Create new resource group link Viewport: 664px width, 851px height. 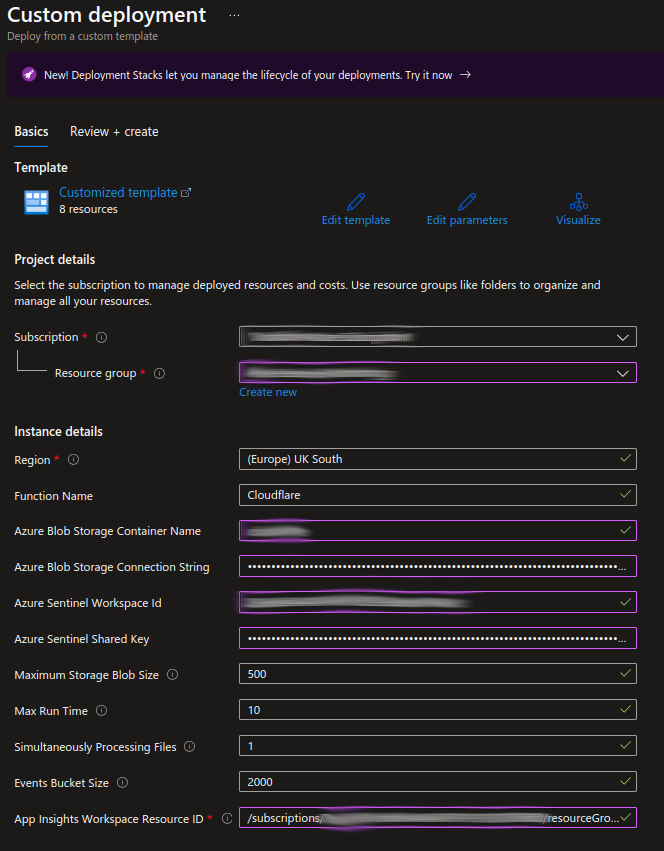coord(268,392)
